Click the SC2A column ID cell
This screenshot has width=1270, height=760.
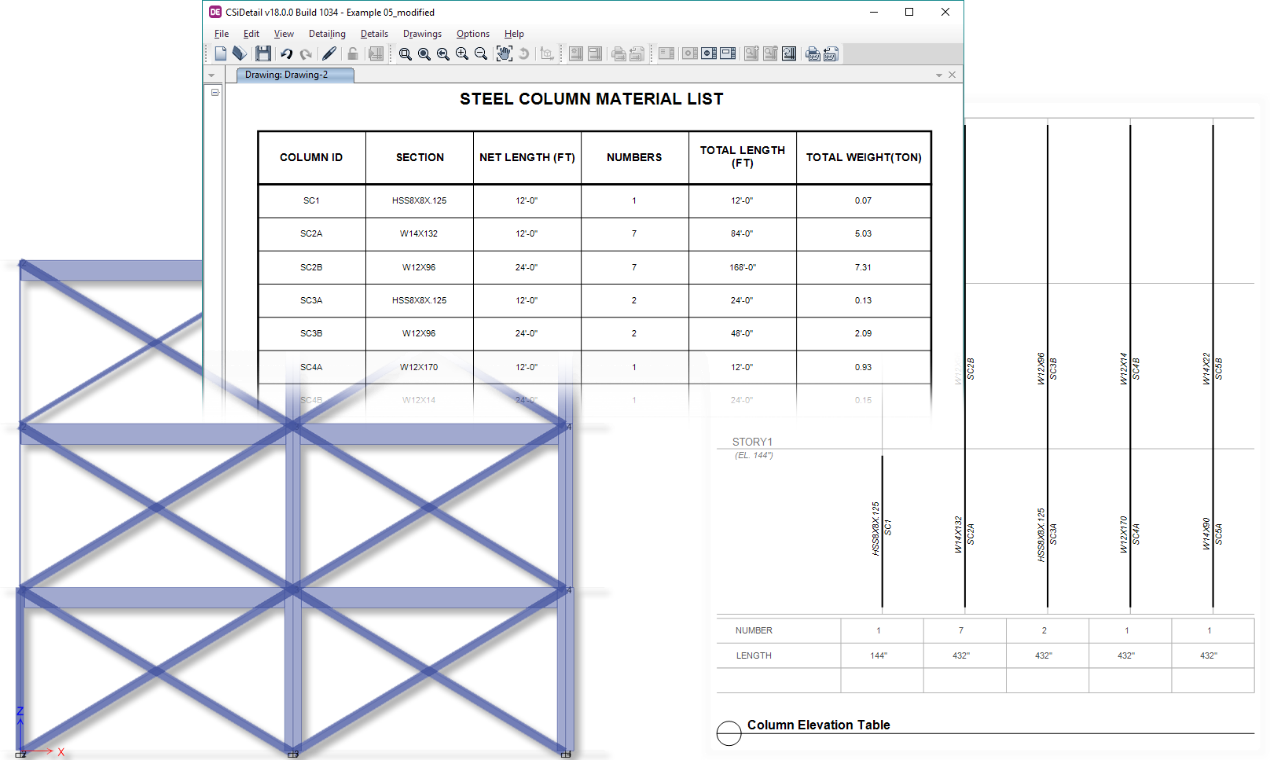tap(311, 234)
